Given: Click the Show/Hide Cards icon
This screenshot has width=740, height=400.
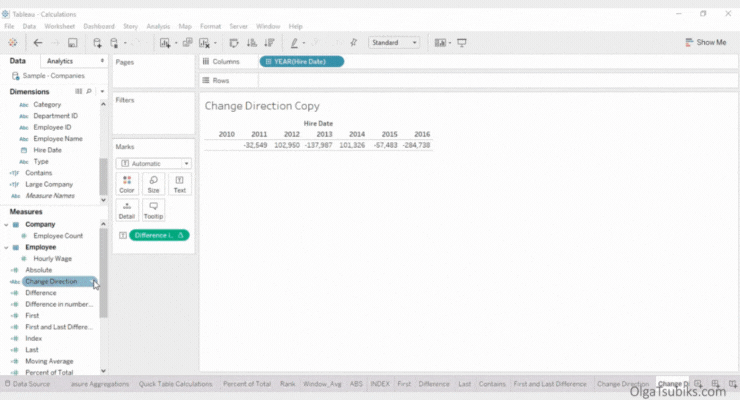Looking at the screenshot, I should click(x=440, y=43).
